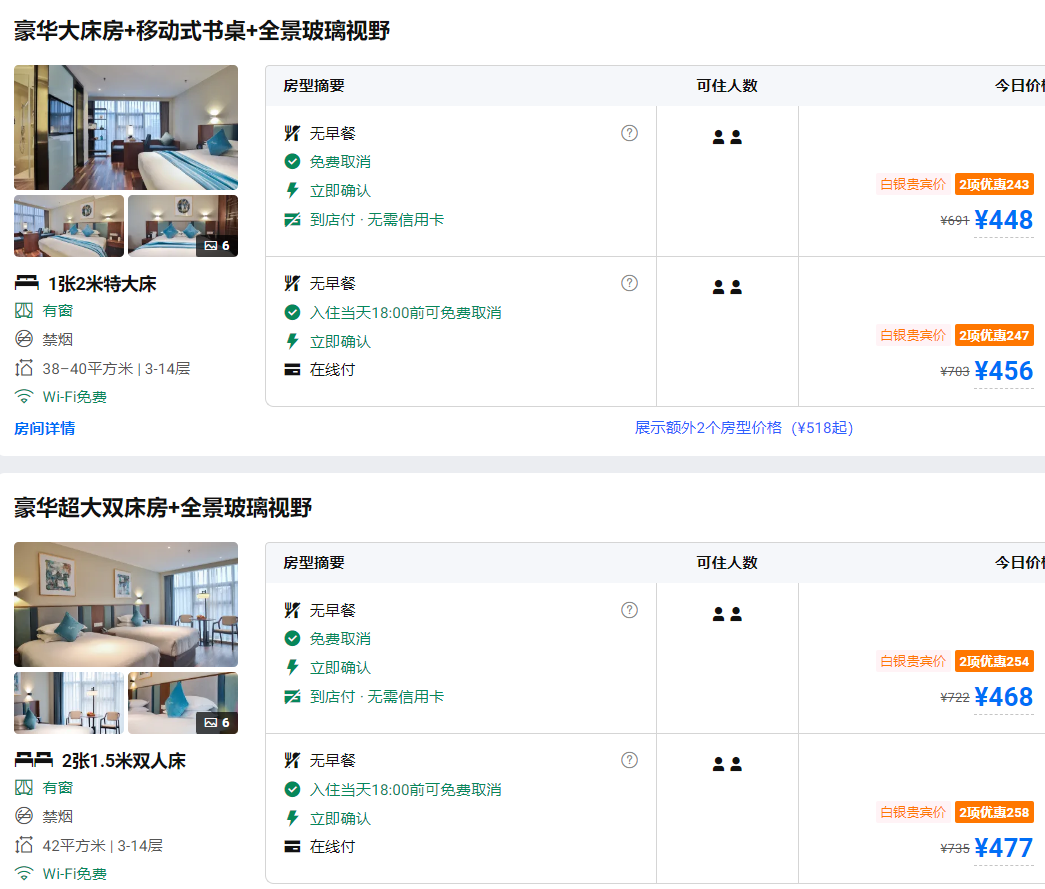This screenshot has height=889, width=1045.
Task: Open help icon for ¥468 room rate
Action: point(629,610)
